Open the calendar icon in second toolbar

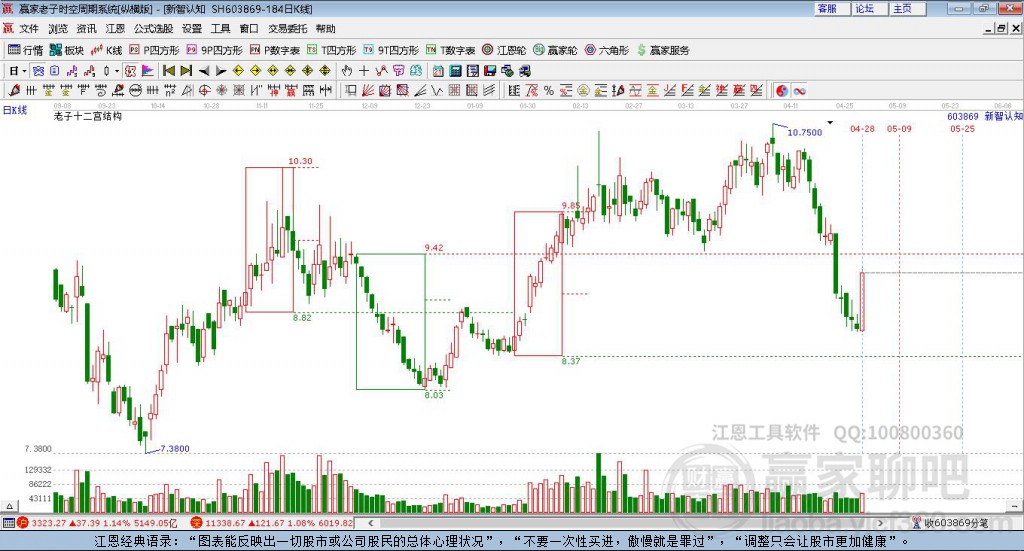pyautogui.click(x=438, y=71)
